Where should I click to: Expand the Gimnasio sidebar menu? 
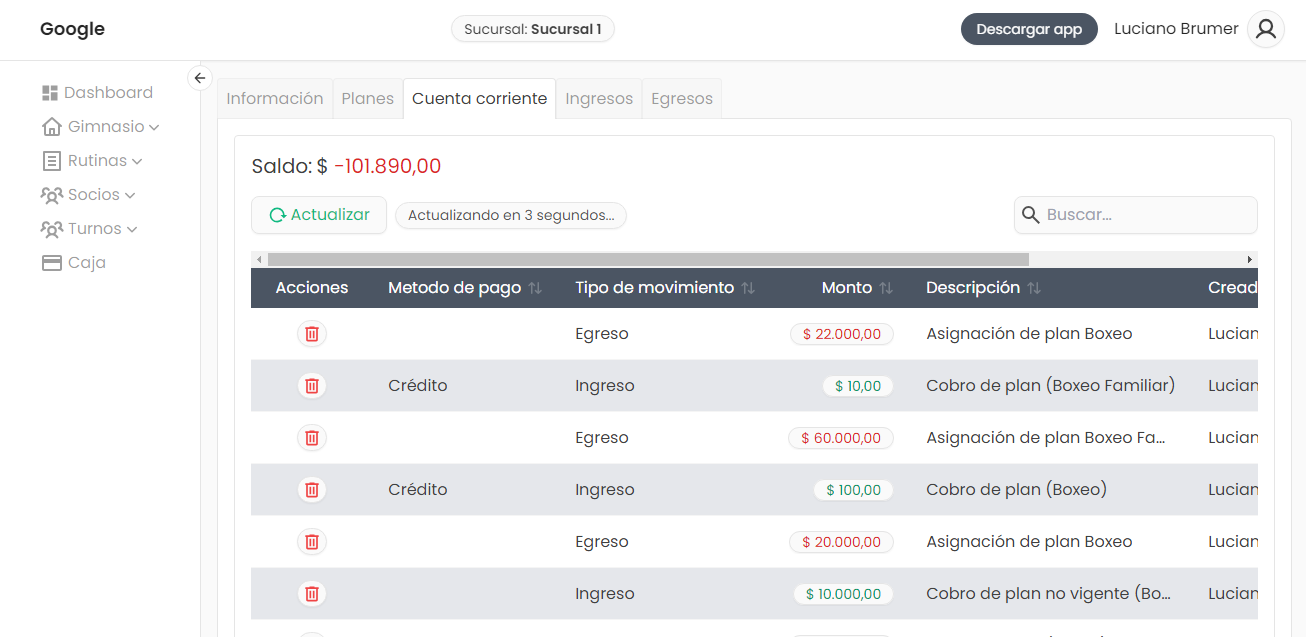[100, 127]
